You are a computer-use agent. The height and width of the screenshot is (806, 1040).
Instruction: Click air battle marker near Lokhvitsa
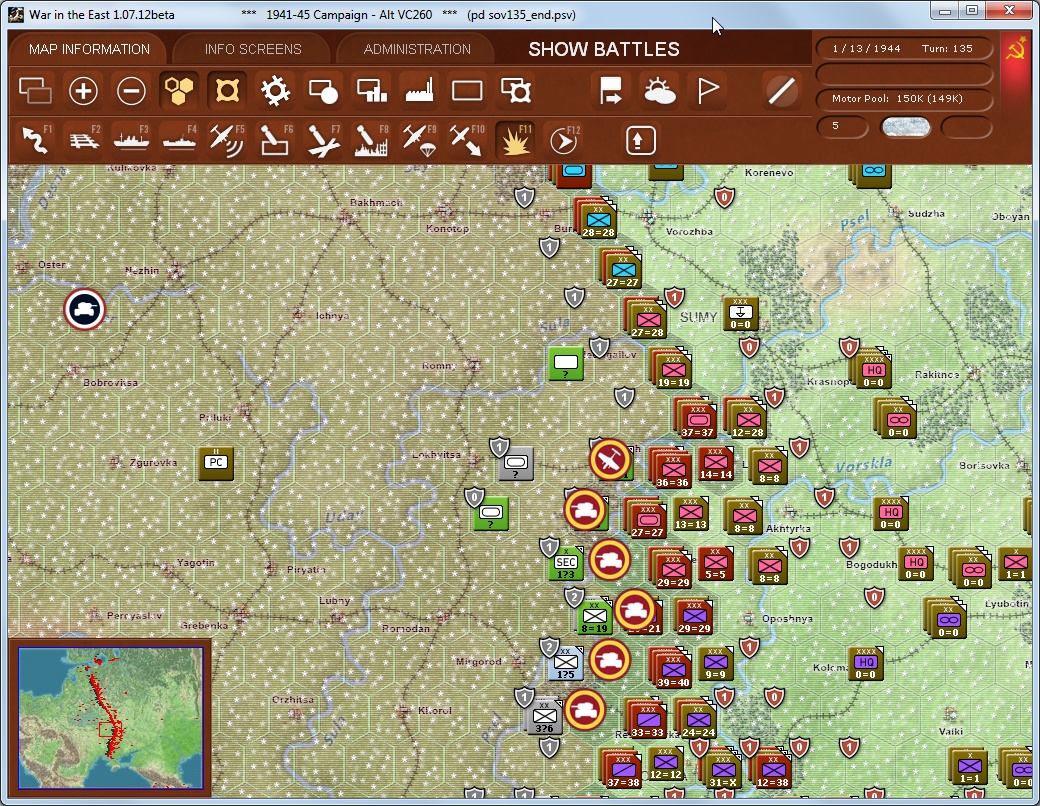coord(610,459)
